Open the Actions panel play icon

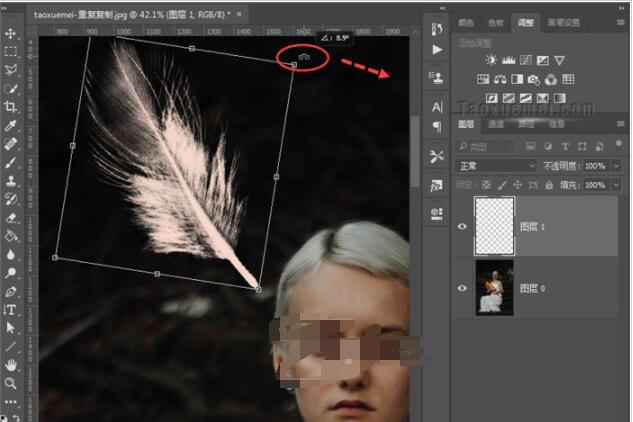(437, 50)
